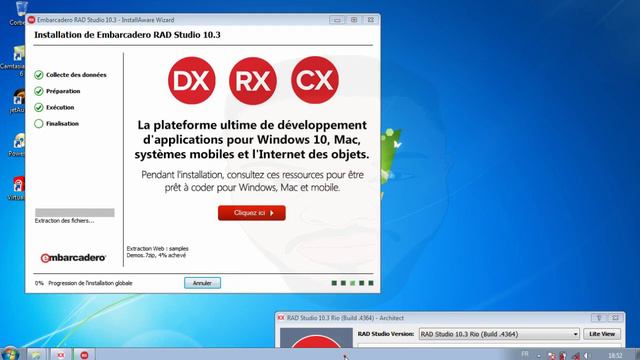Select the jetAudio desktop shortcut
This screenshot has height=360, width=640.
point(17,101)
